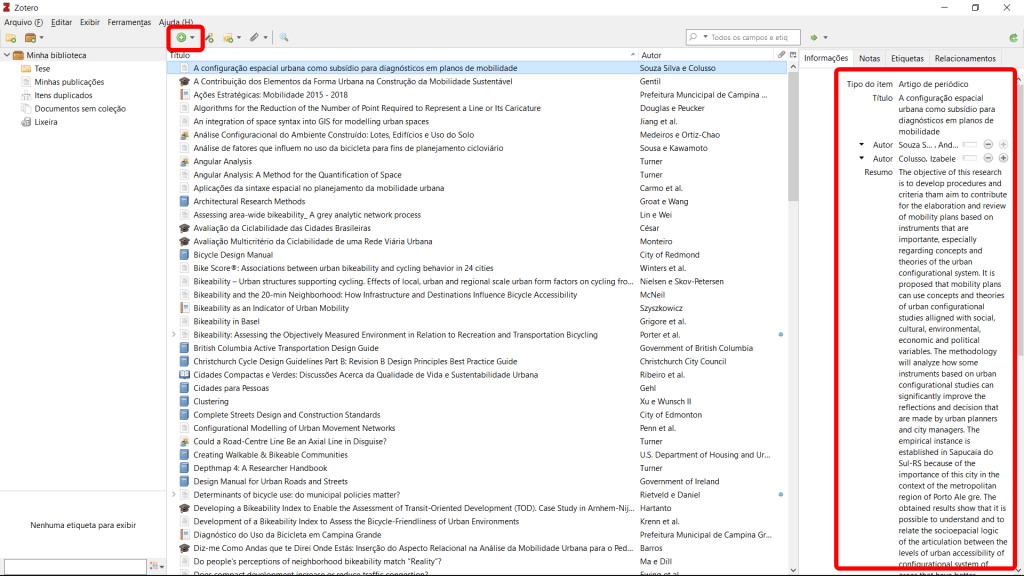Switch to the Etiquetas tab
Screen dimensions: 1024x576
[x=907, y=58]
